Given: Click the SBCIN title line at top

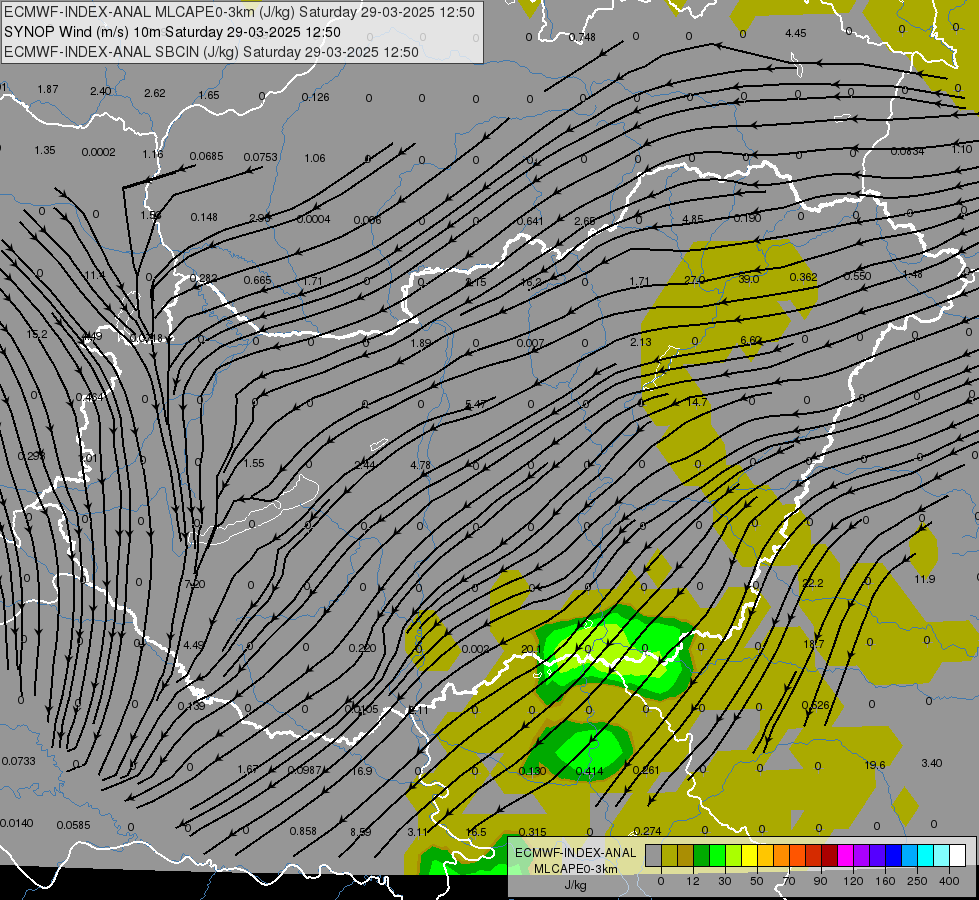Looking at the screenshot, I should [x=211, y=52].
